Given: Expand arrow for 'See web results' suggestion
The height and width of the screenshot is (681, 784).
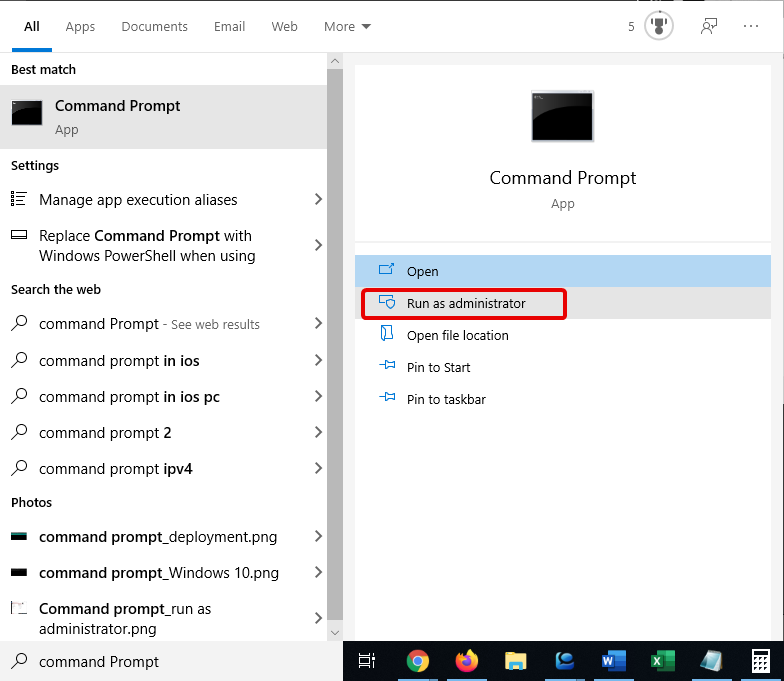Looking at the screenshot, I should pos(318,323).
